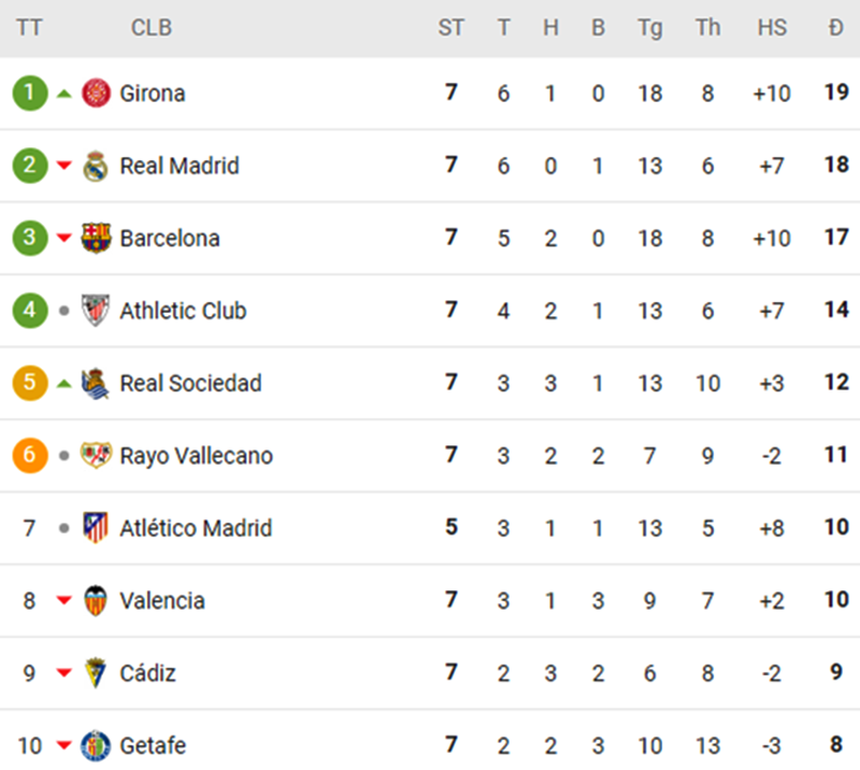This screenshot has width=860, height=770.
Task: Click the Atlético Madrid club crest
Action: coord(95,528)
